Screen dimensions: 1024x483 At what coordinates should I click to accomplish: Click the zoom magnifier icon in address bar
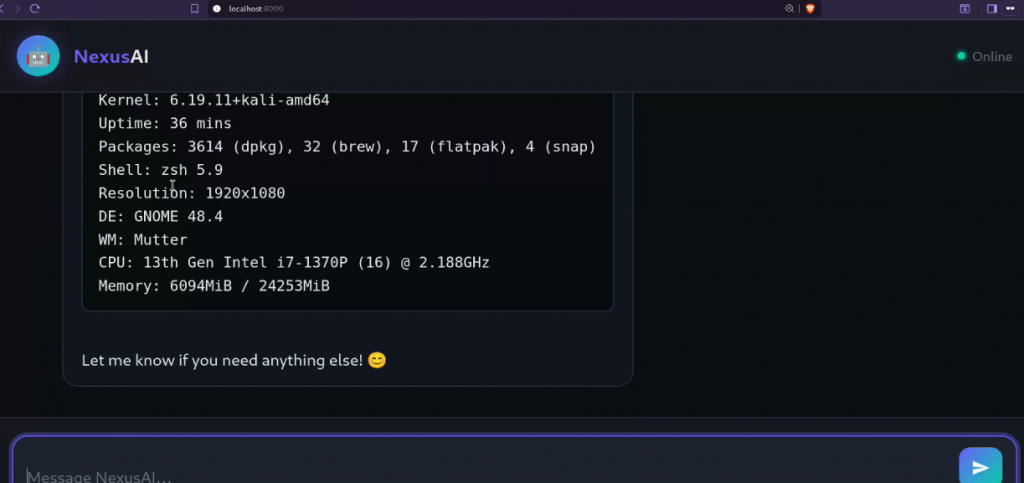[x=789, y=8]
